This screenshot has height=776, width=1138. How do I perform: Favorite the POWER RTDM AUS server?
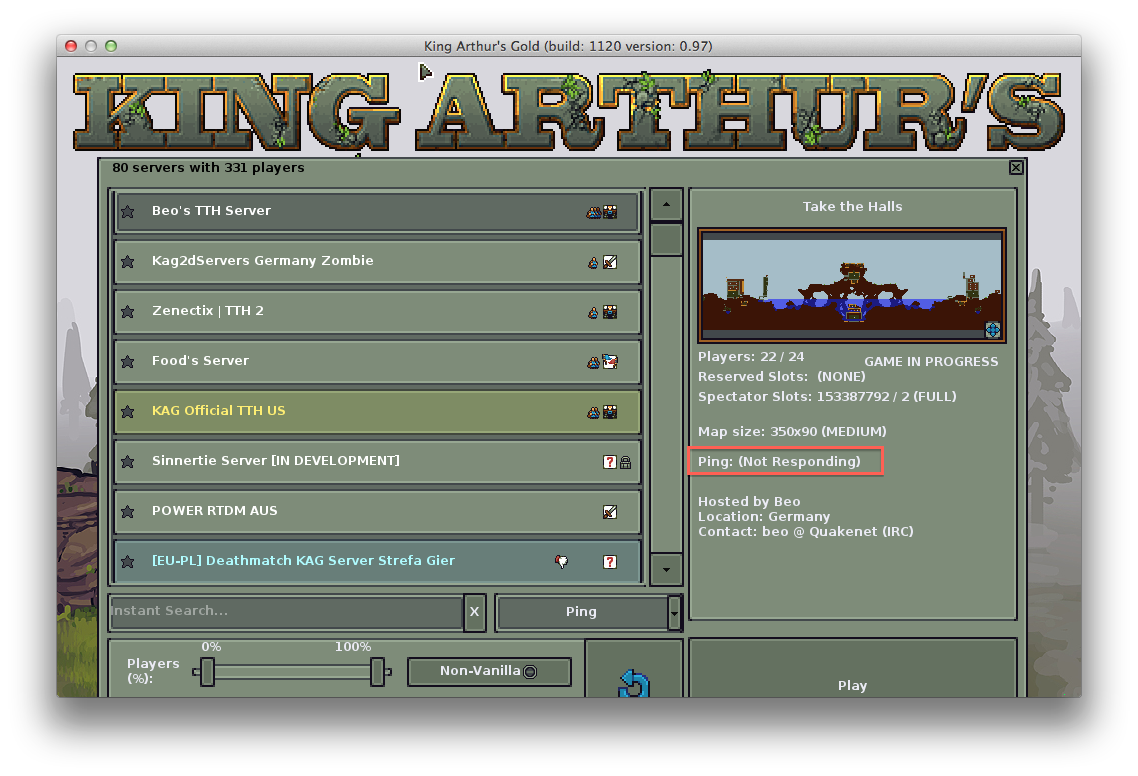(128, 512)
